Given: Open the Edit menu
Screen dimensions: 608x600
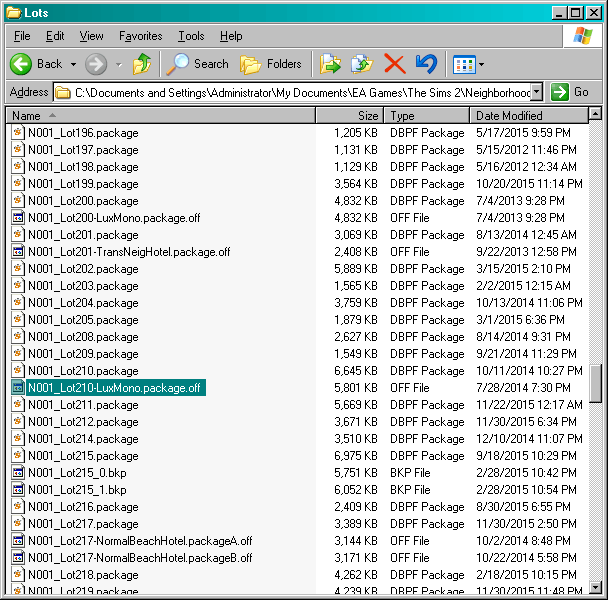Looking at the screenshot, I should coord(55,36).
